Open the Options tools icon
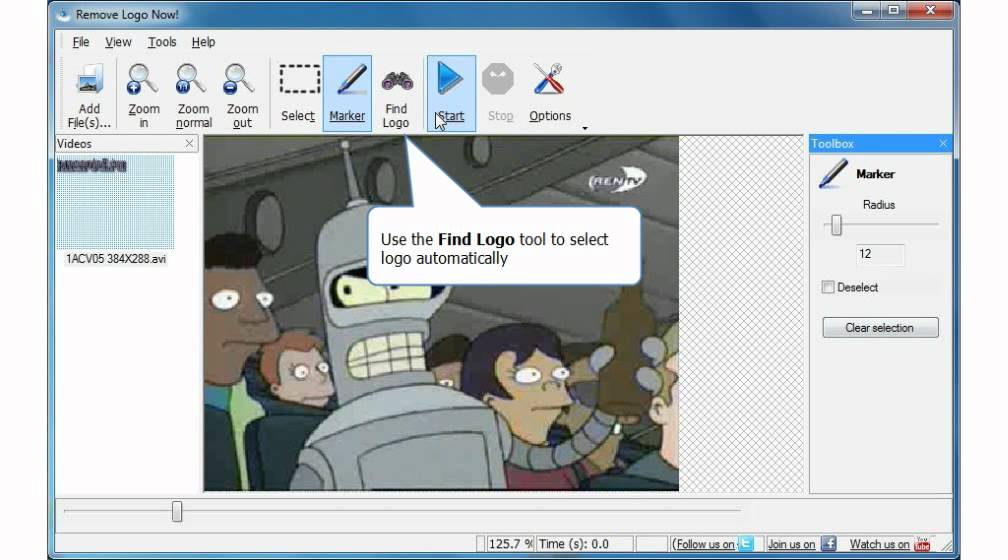 pyautogui.click(x=550, y=94)
